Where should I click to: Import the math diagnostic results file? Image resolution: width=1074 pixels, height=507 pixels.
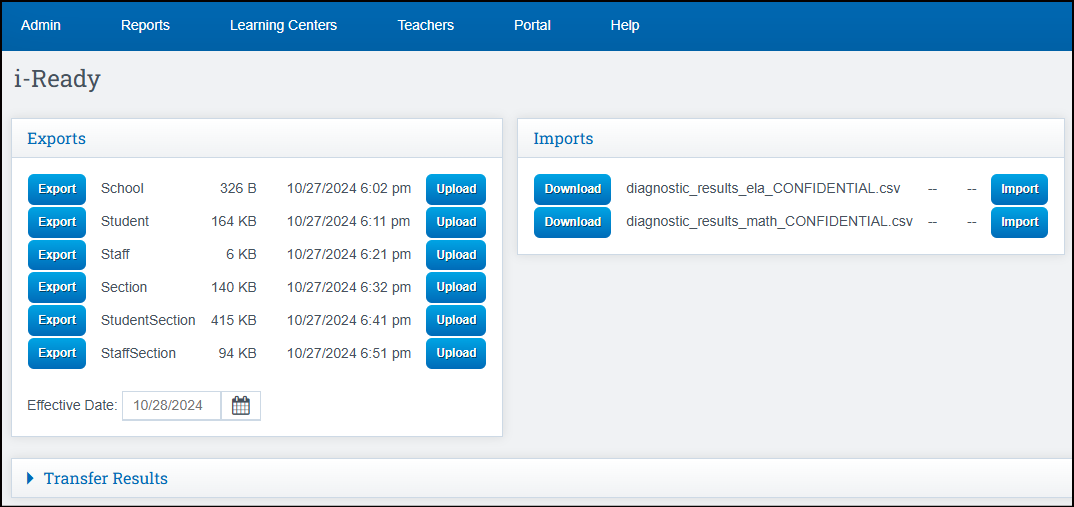coord(1019,222)
